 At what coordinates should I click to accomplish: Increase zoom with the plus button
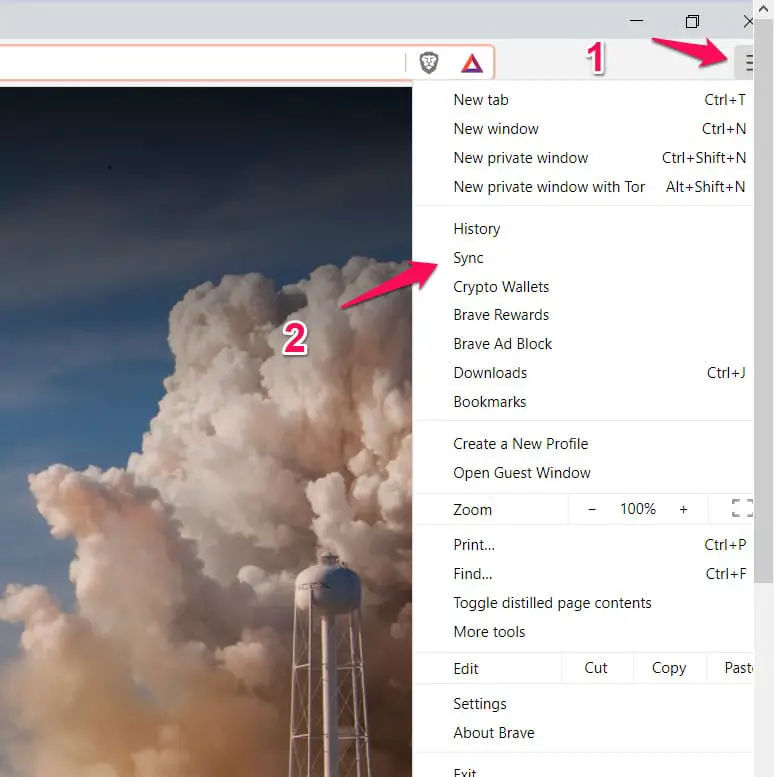[683, 509]
